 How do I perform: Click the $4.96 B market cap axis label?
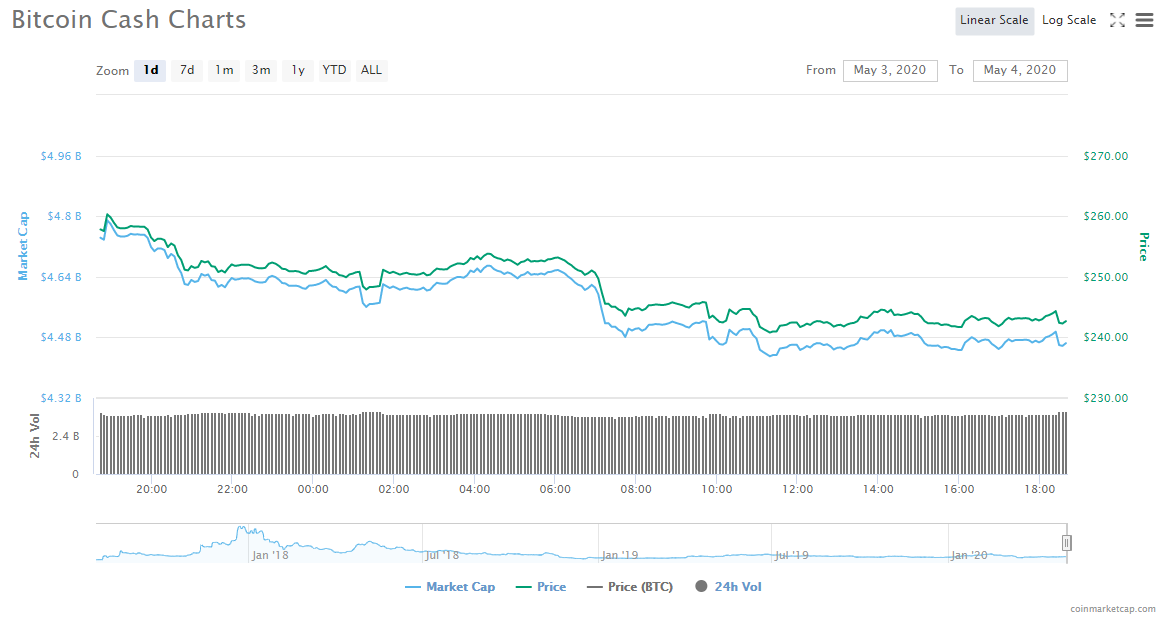[61, 156]
